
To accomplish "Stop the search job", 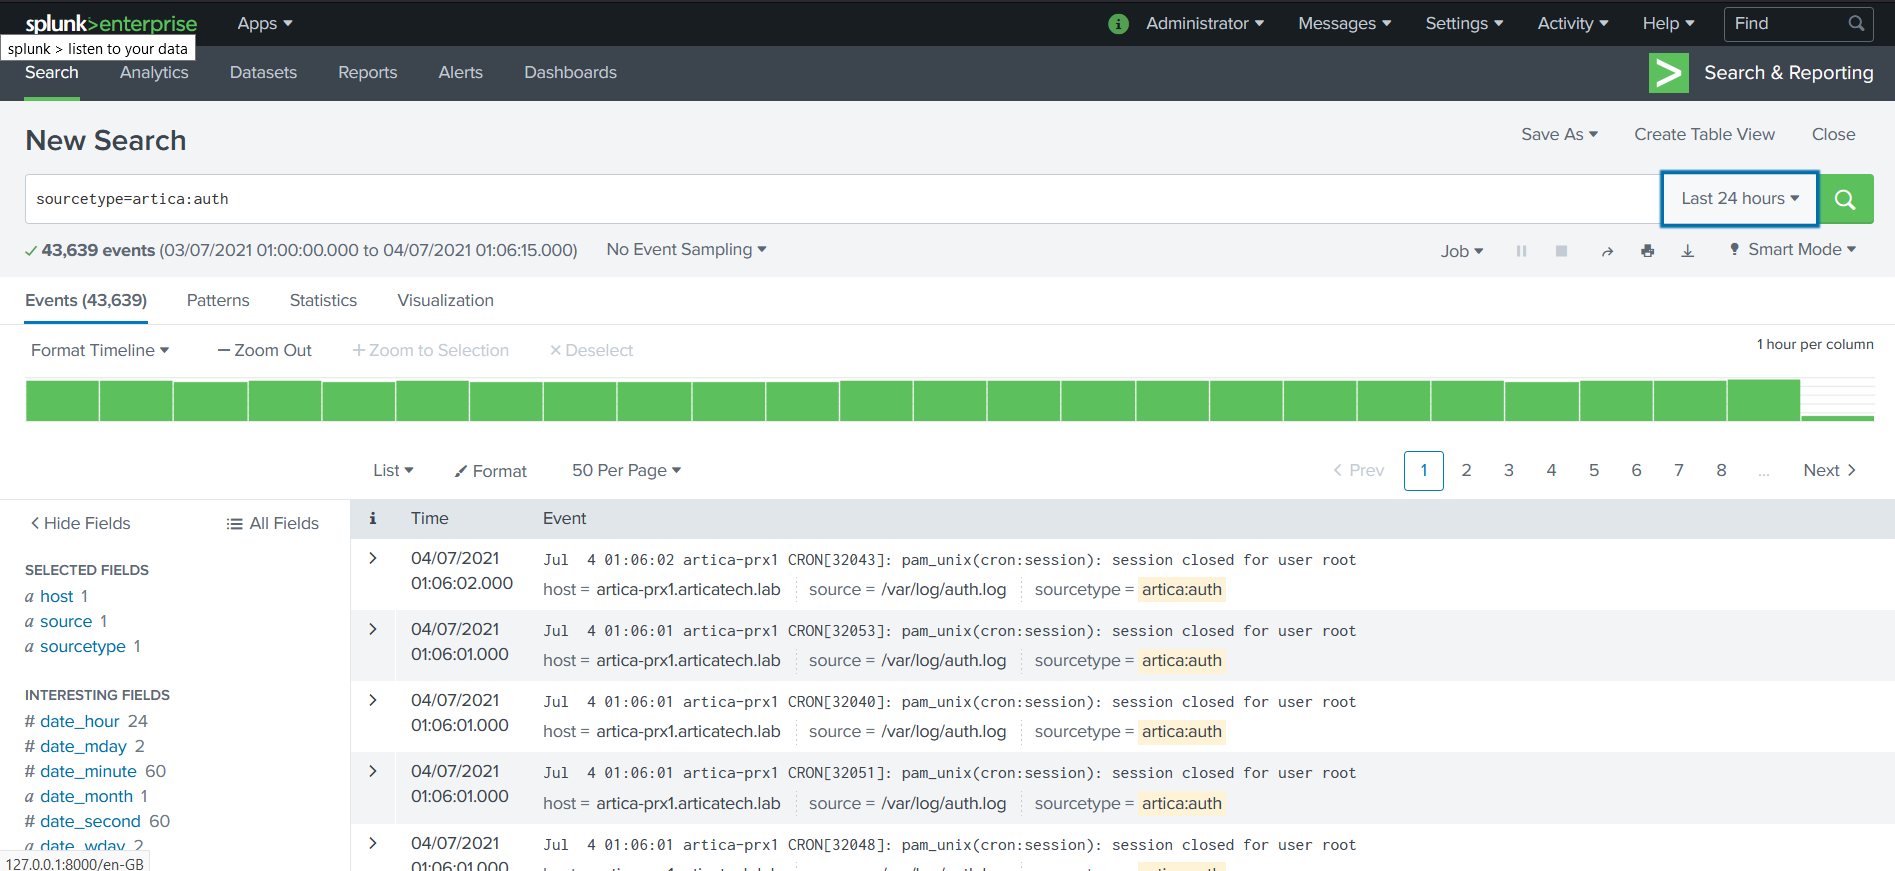I will tap(1561, 251).
